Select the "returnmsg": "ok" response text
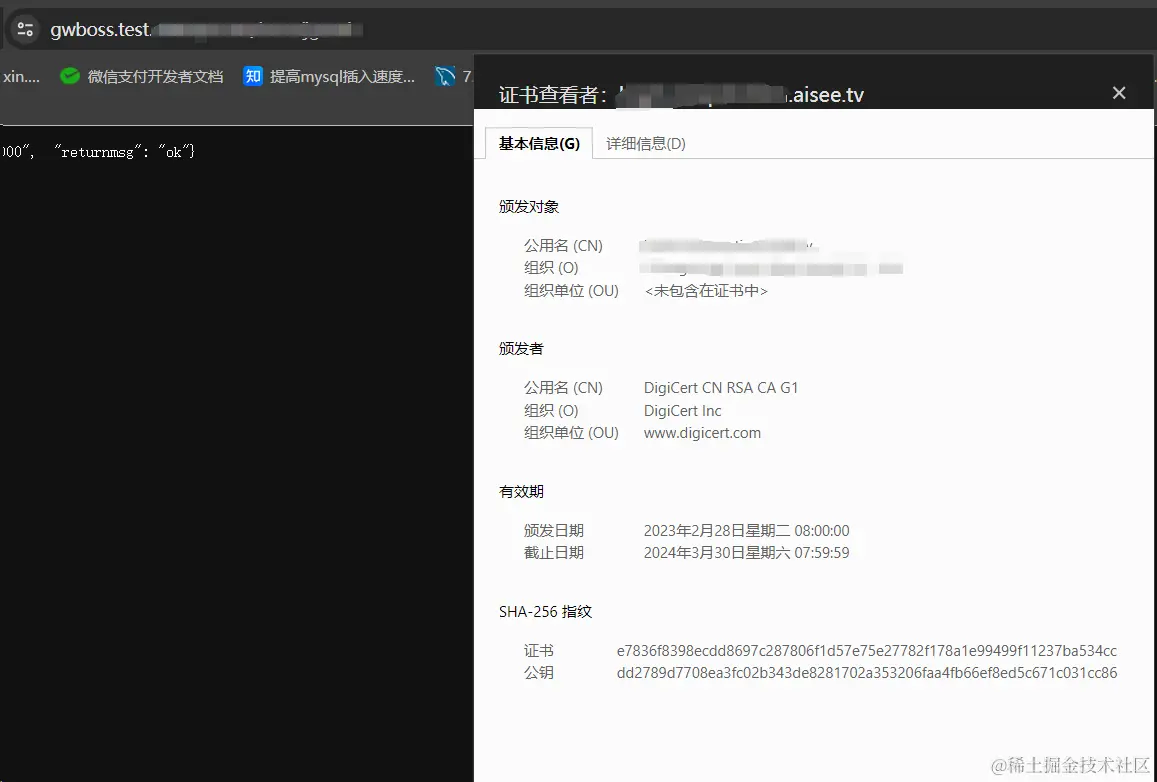Screen dimensions: 1157x782 click(124, 152)
